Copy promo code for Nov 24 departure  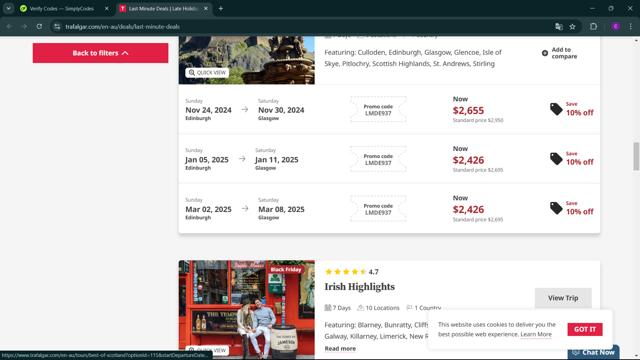378,110
